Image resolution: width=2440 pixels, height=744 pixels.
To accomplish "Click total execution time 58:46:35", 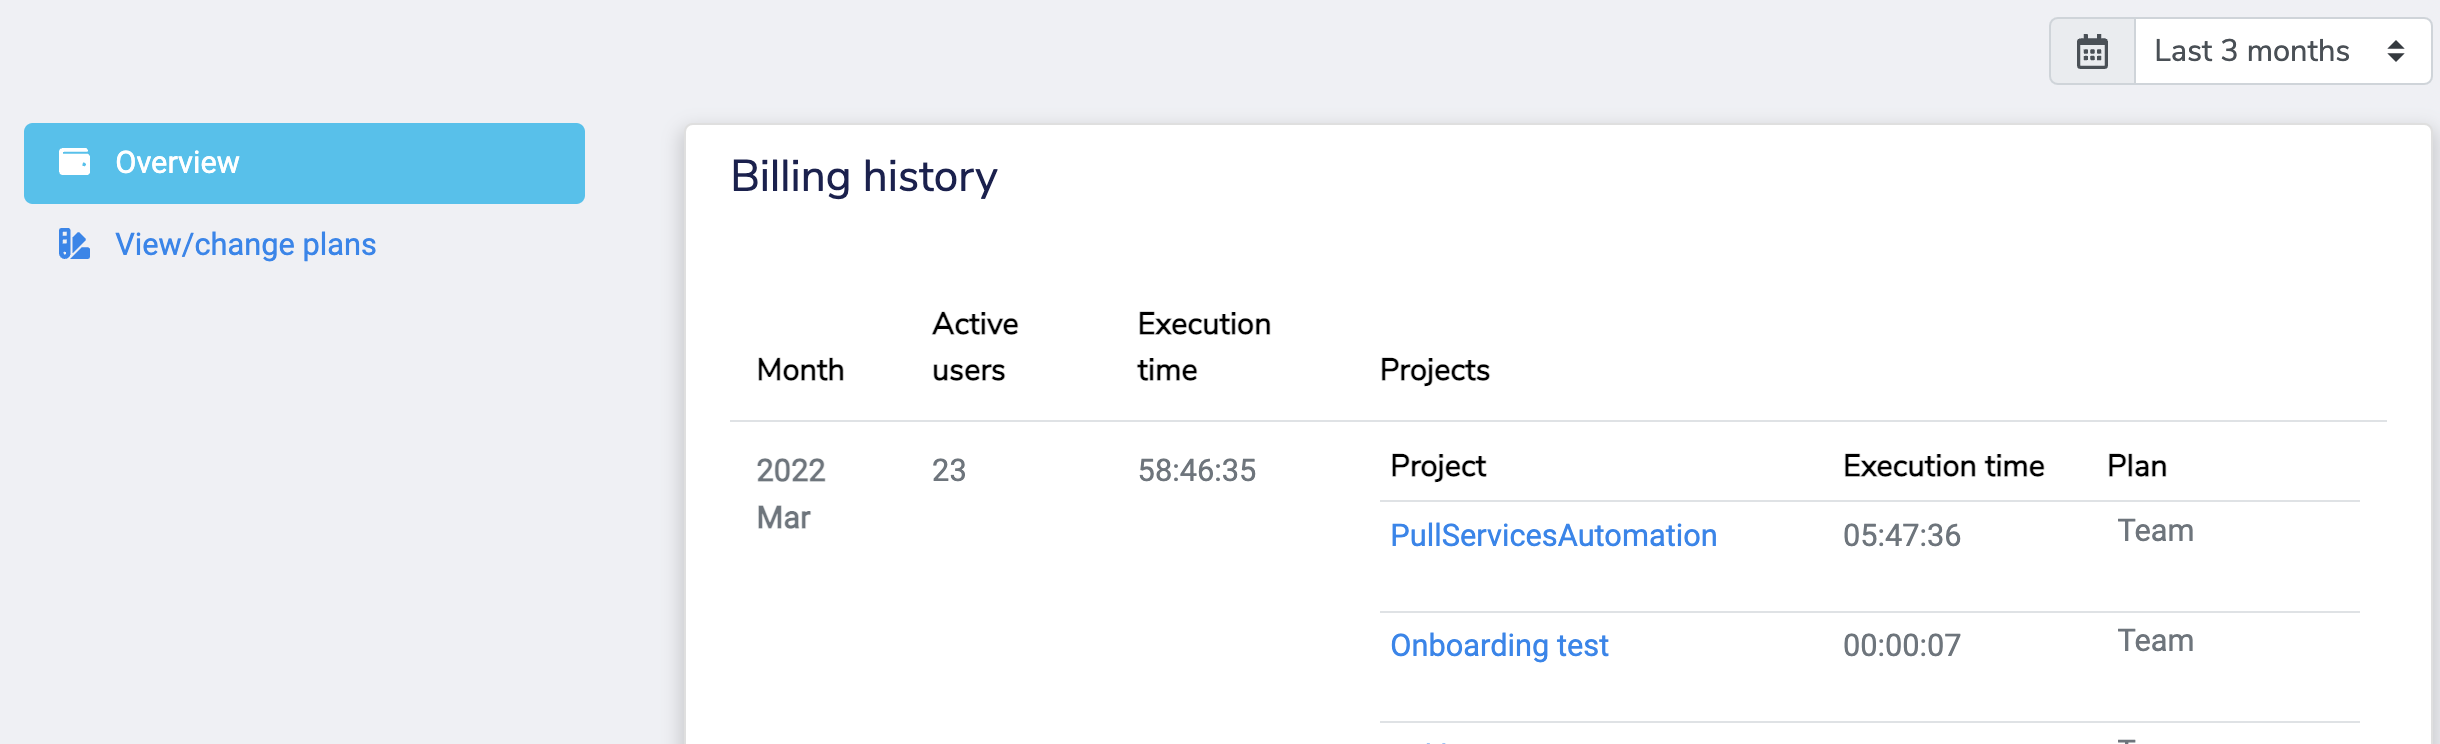I will coord(1197,470).
